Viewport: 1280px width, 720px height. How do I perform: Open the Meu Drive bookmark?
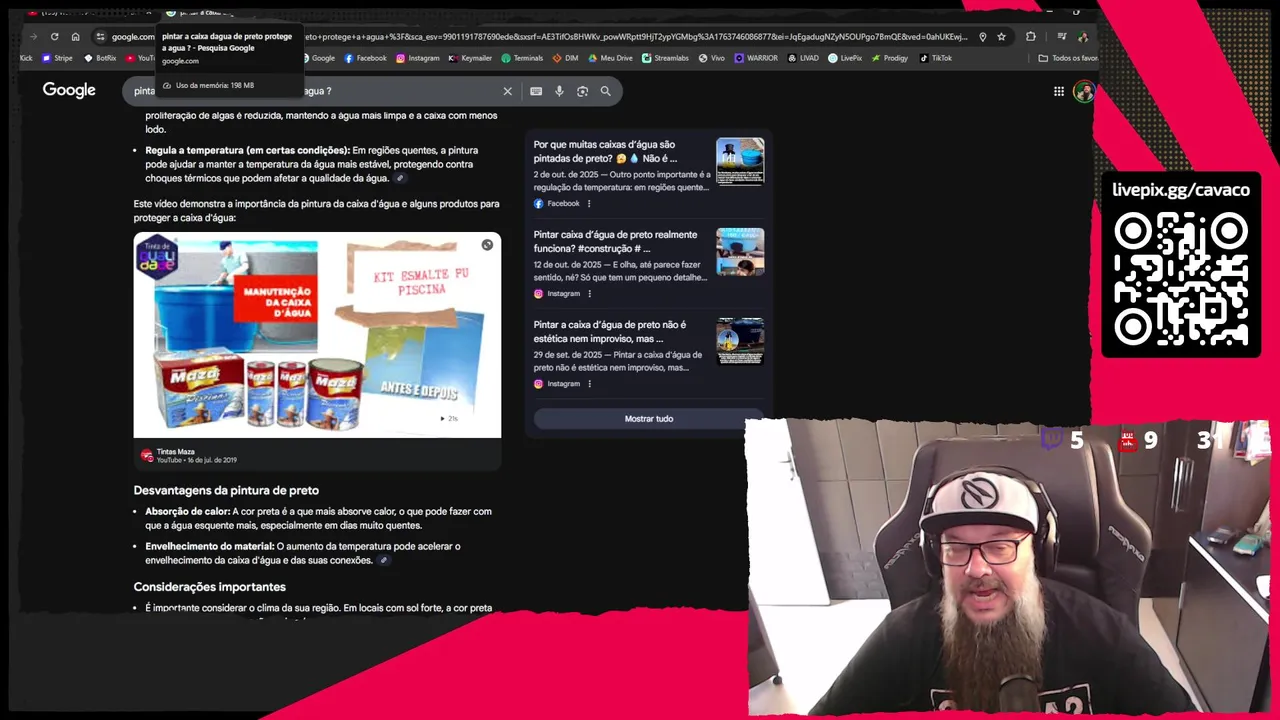point(610,58)
